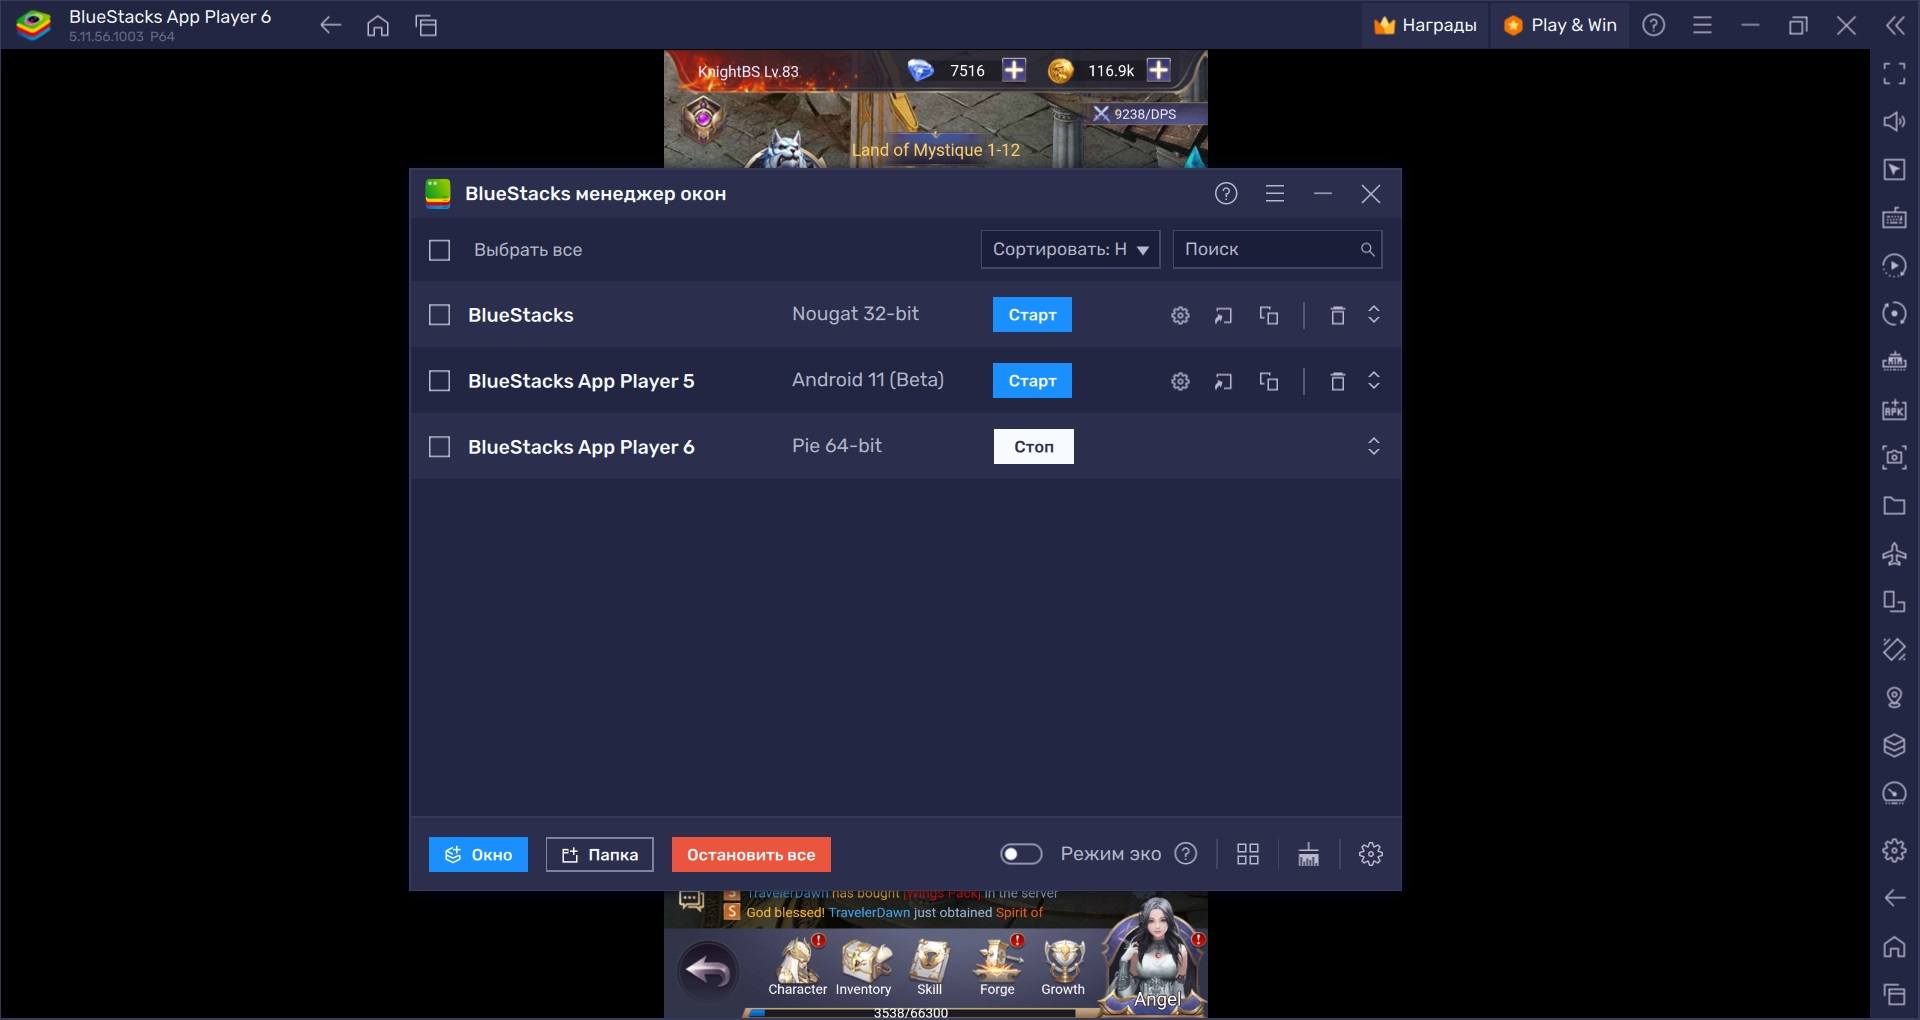Toggle the Режим эко switch
This screenshot has height=1020, width=1920.
pos(1021,854)
